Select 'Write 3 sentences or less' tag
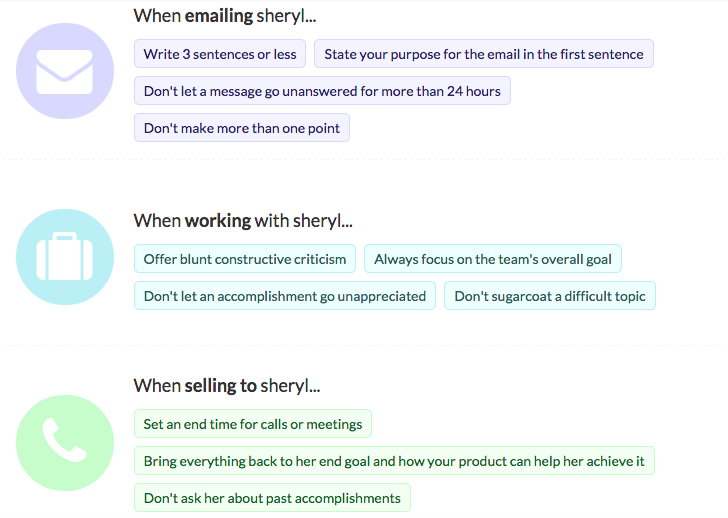 click(x=220, y=54)
